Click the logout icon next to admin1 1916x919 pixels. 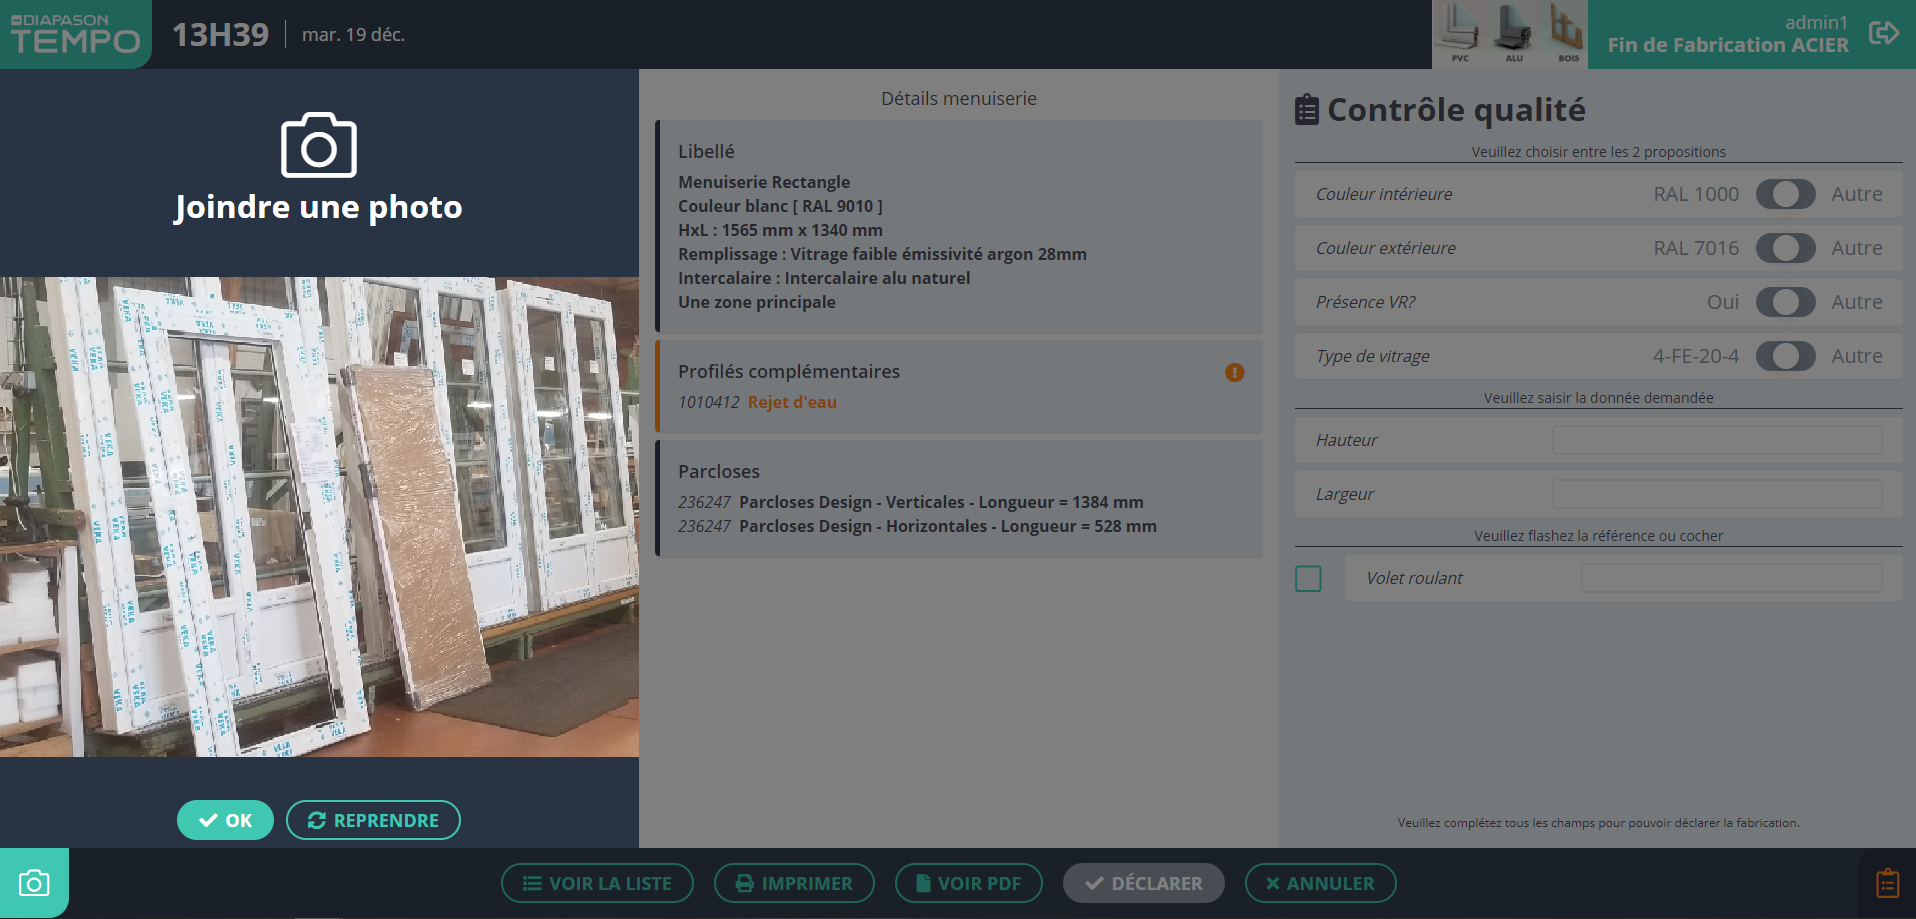pos(1884,33)
